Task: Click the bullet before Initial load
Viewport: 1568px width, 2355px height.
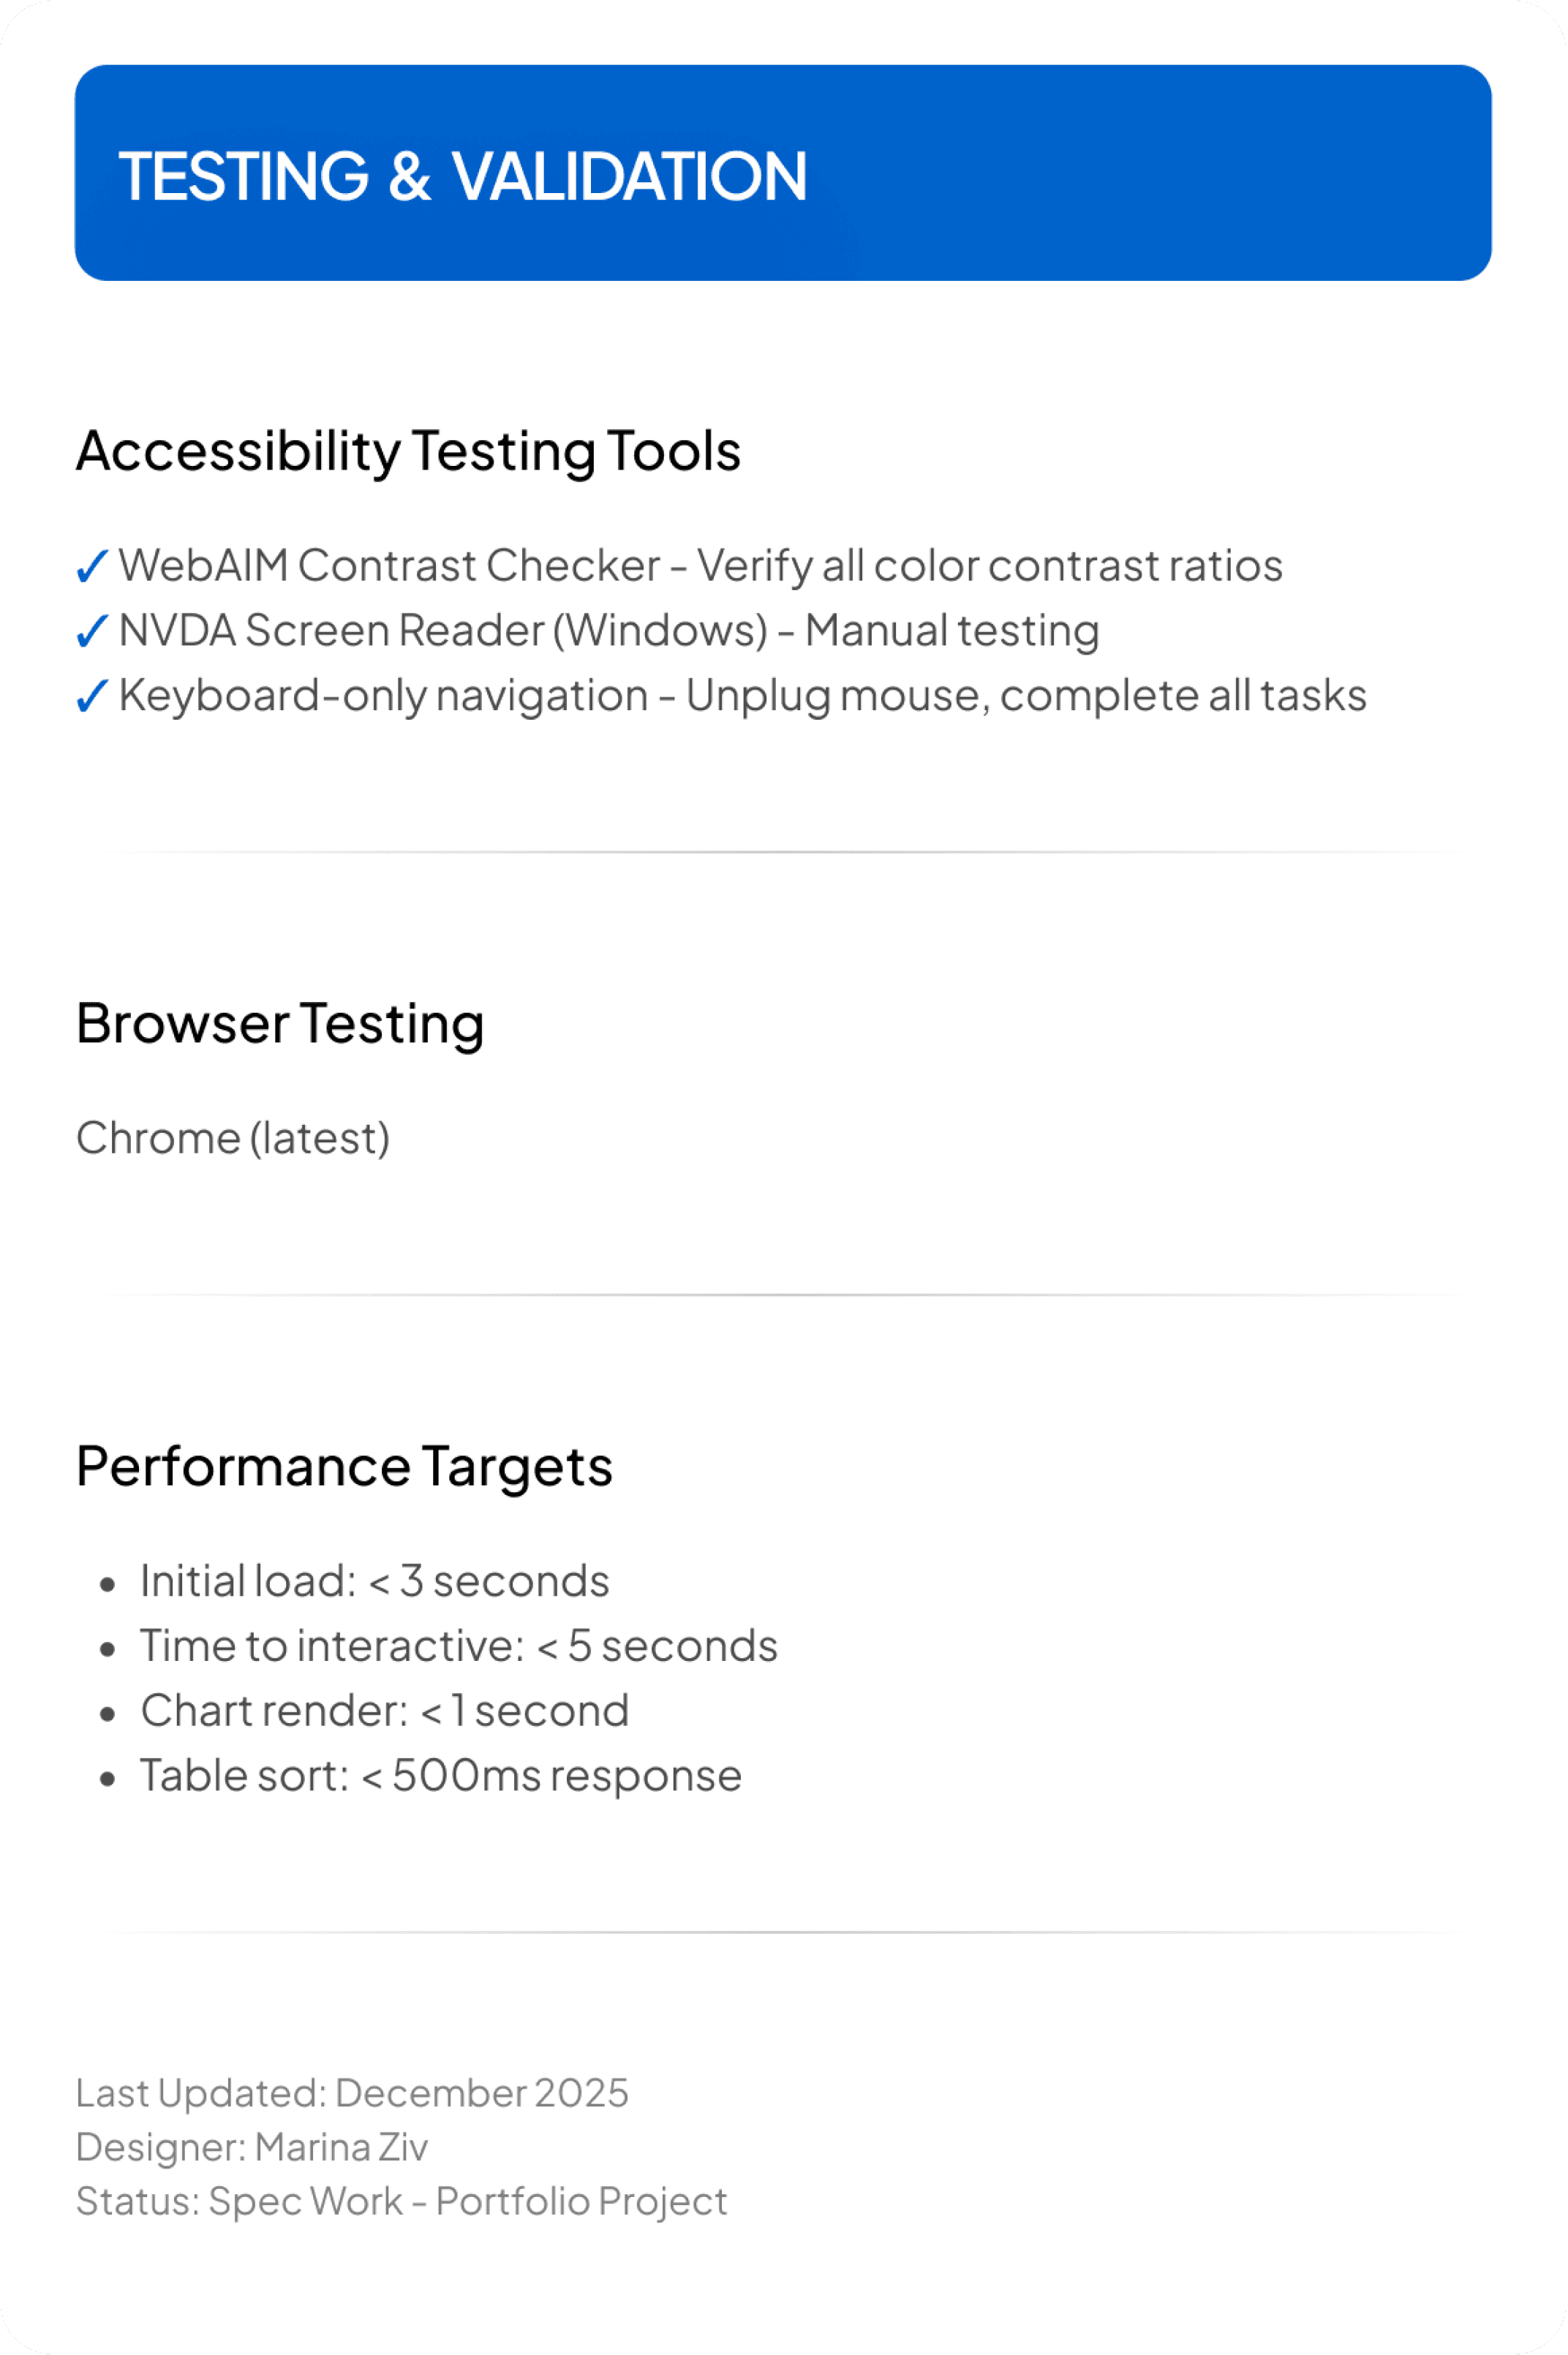Action: 108,1584
